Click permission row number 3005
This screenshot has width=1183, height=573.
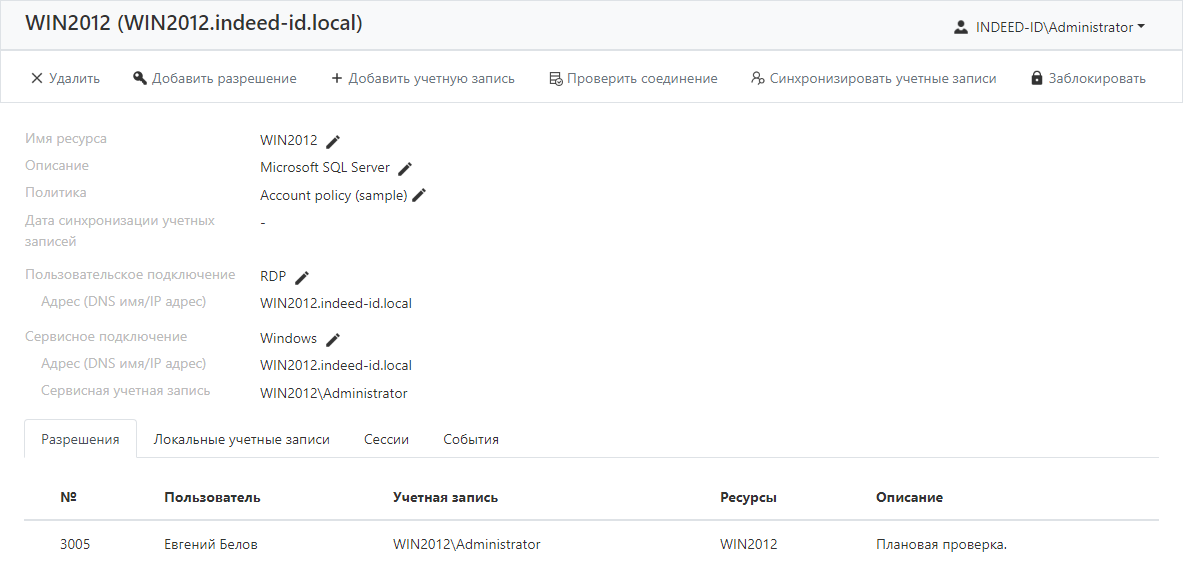coord(75,545)
